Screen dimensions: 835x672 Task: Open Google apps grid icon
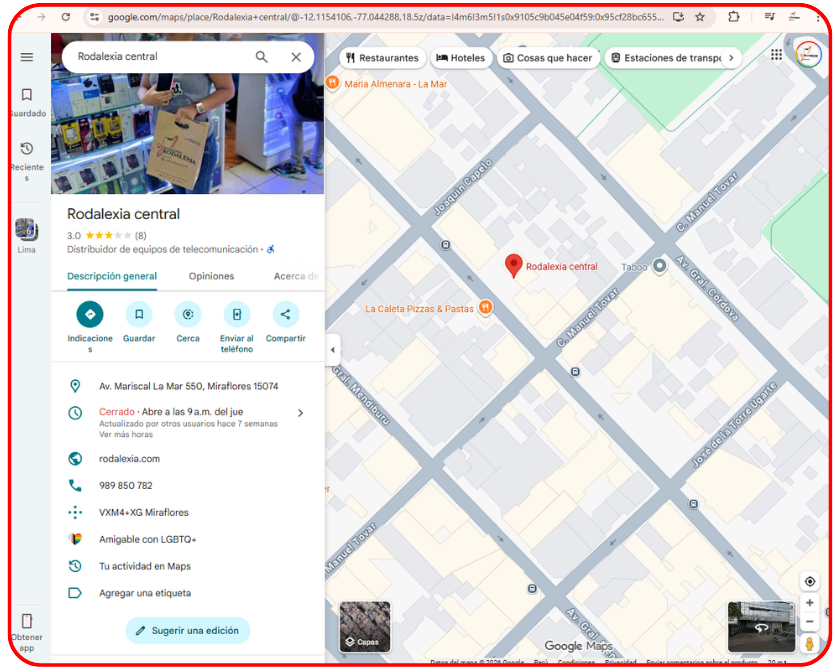pos(777,55)
